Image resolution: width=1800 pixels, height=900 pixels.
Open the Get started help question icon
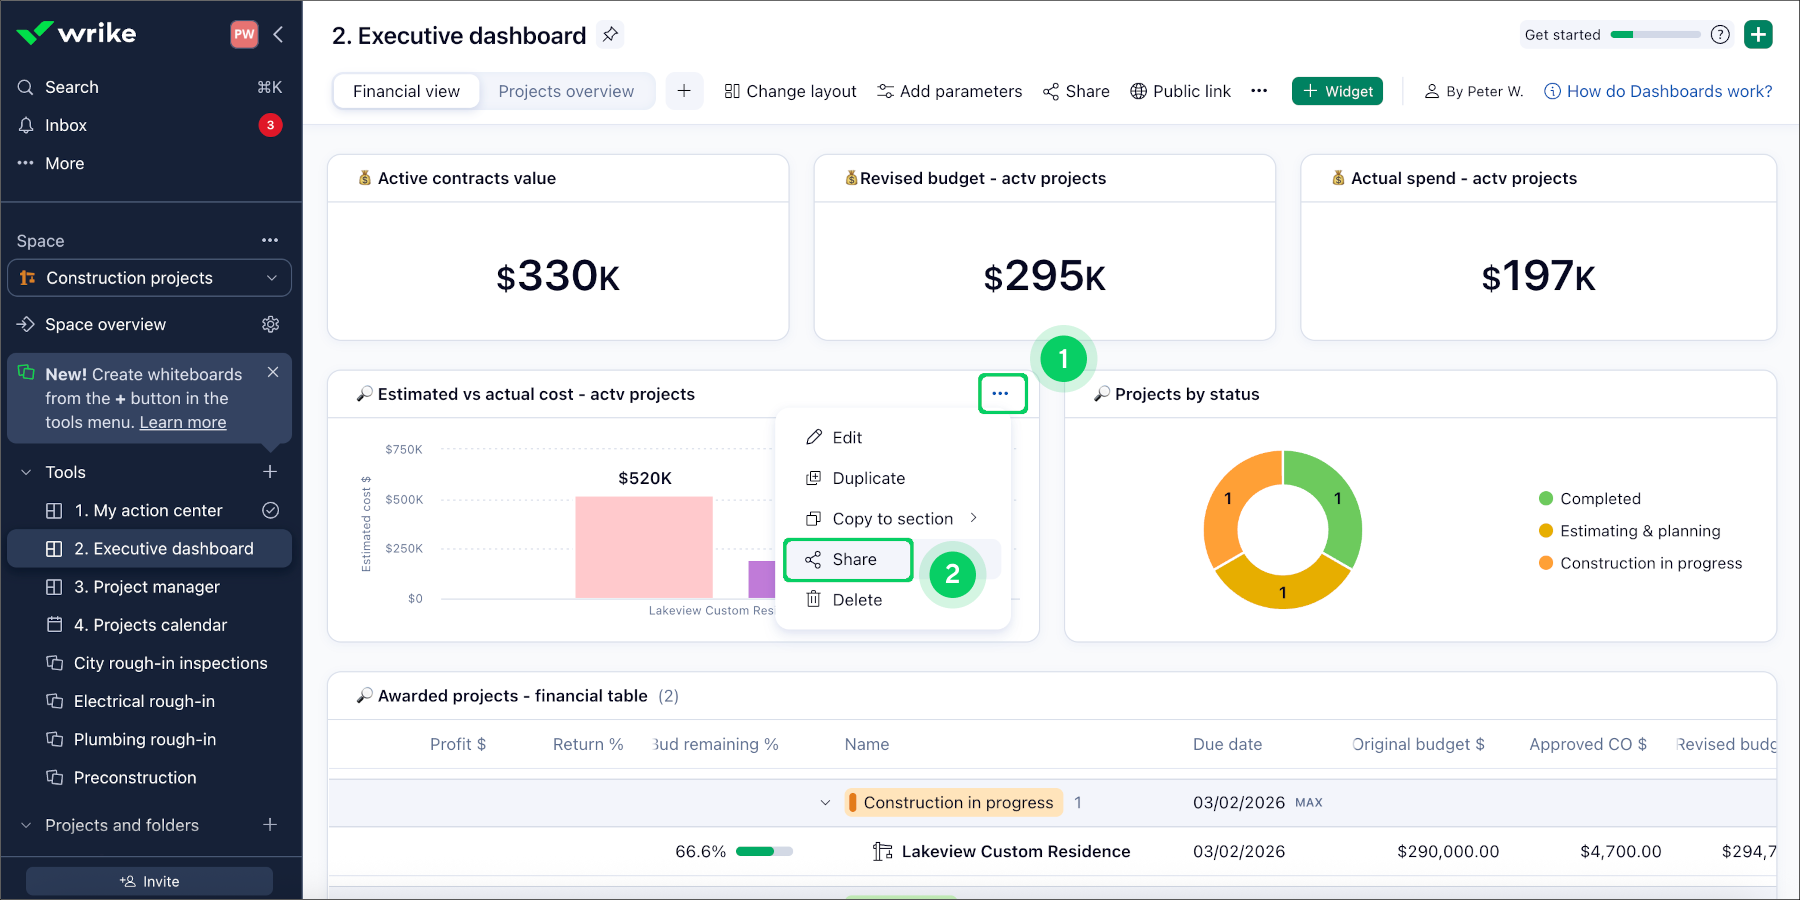[x=1720, y=34]
